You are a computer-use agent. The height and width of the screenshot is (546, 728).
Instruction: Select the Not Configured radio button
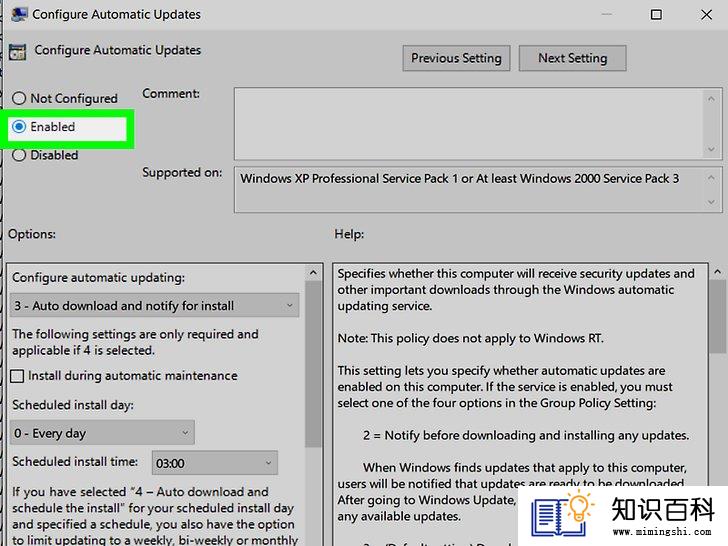[x=19, y=98]
